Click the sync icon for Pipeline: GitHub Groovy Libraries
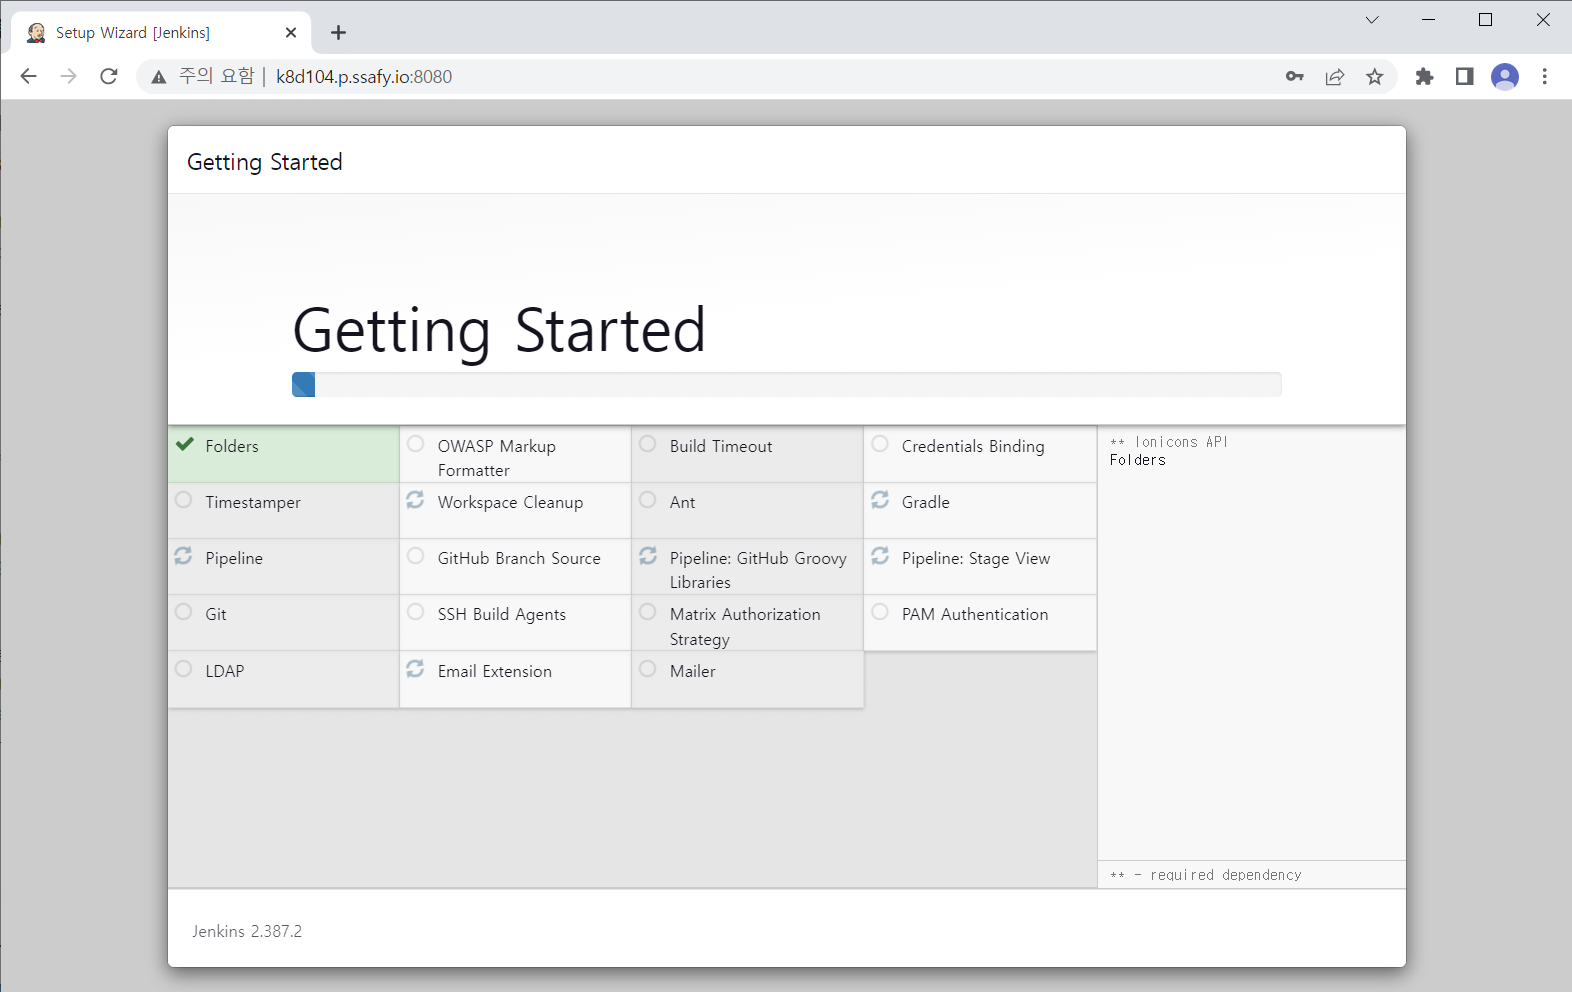This screenshot has width=1572, height=992. [648, 555]
